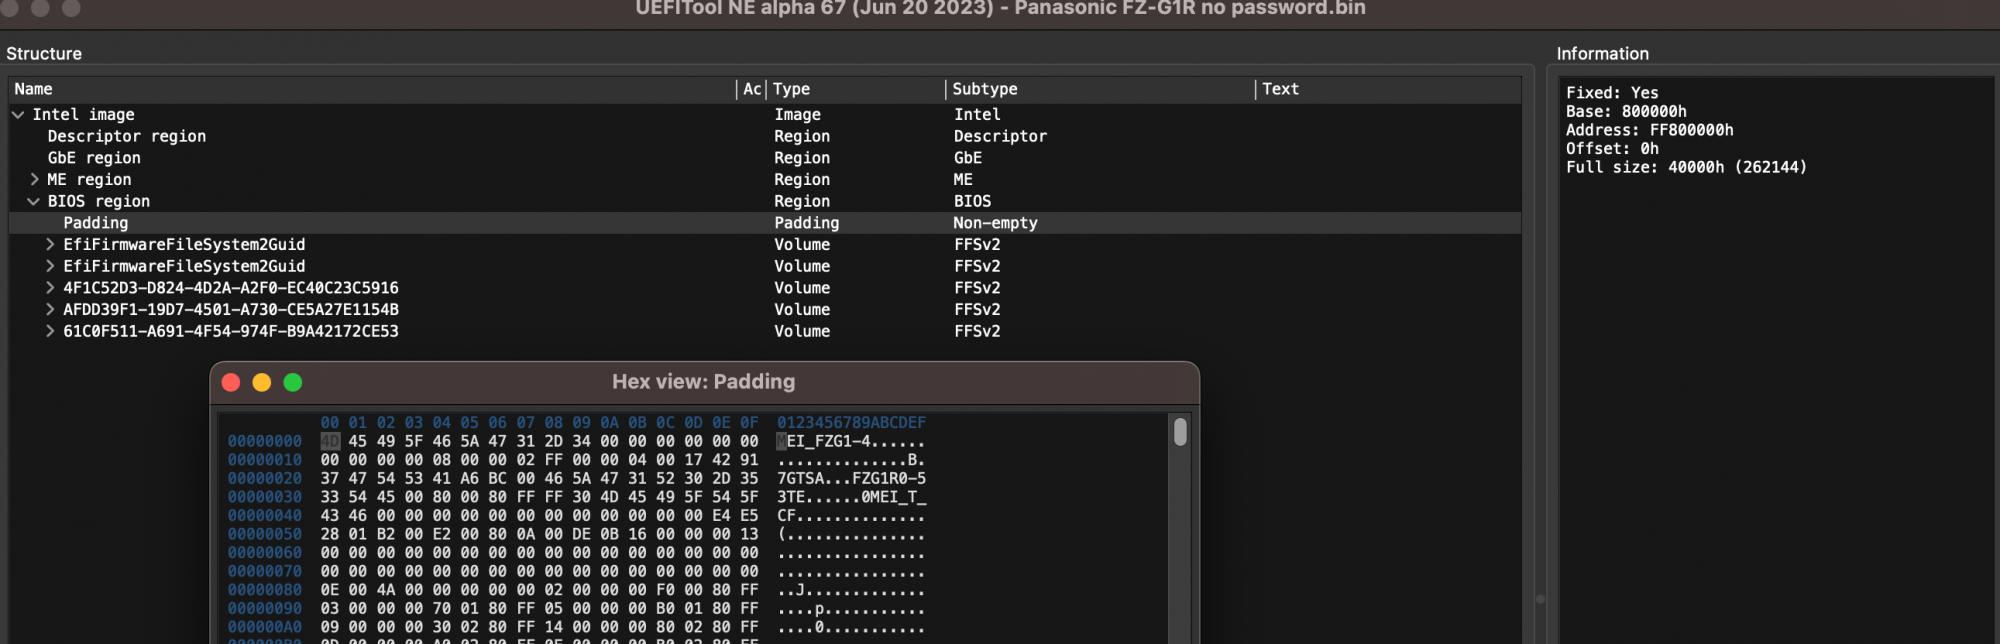Image resolution: width=2000 pixels, height=644 pixels.
Task: Expand volume AFDD39F1-19D7-4501-A730-CE5A27E1154B
Action: (50, 310)
